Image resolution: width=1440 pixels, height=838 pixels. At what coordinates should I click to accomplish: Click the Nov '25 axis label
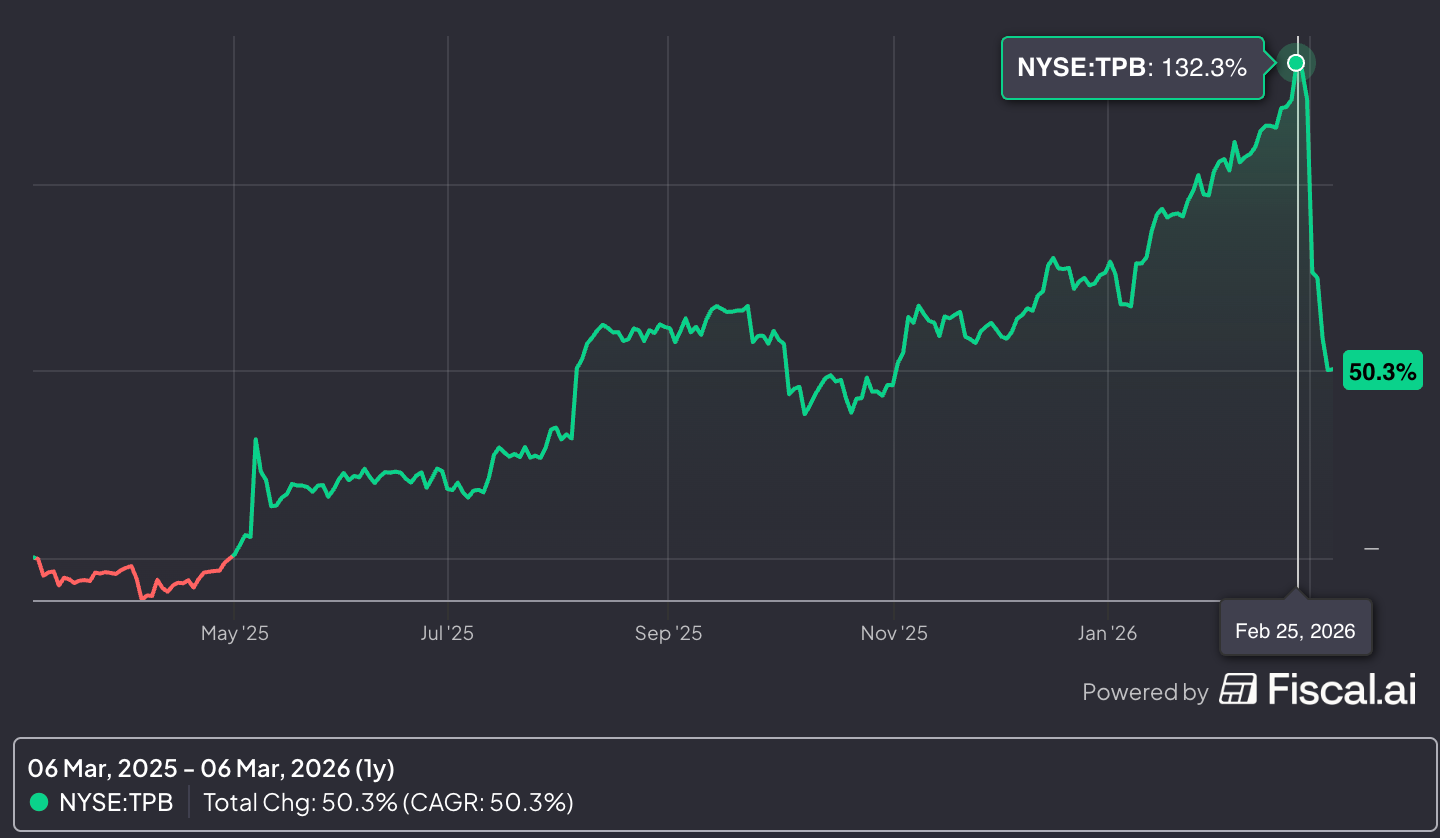(x=894, y=633)
